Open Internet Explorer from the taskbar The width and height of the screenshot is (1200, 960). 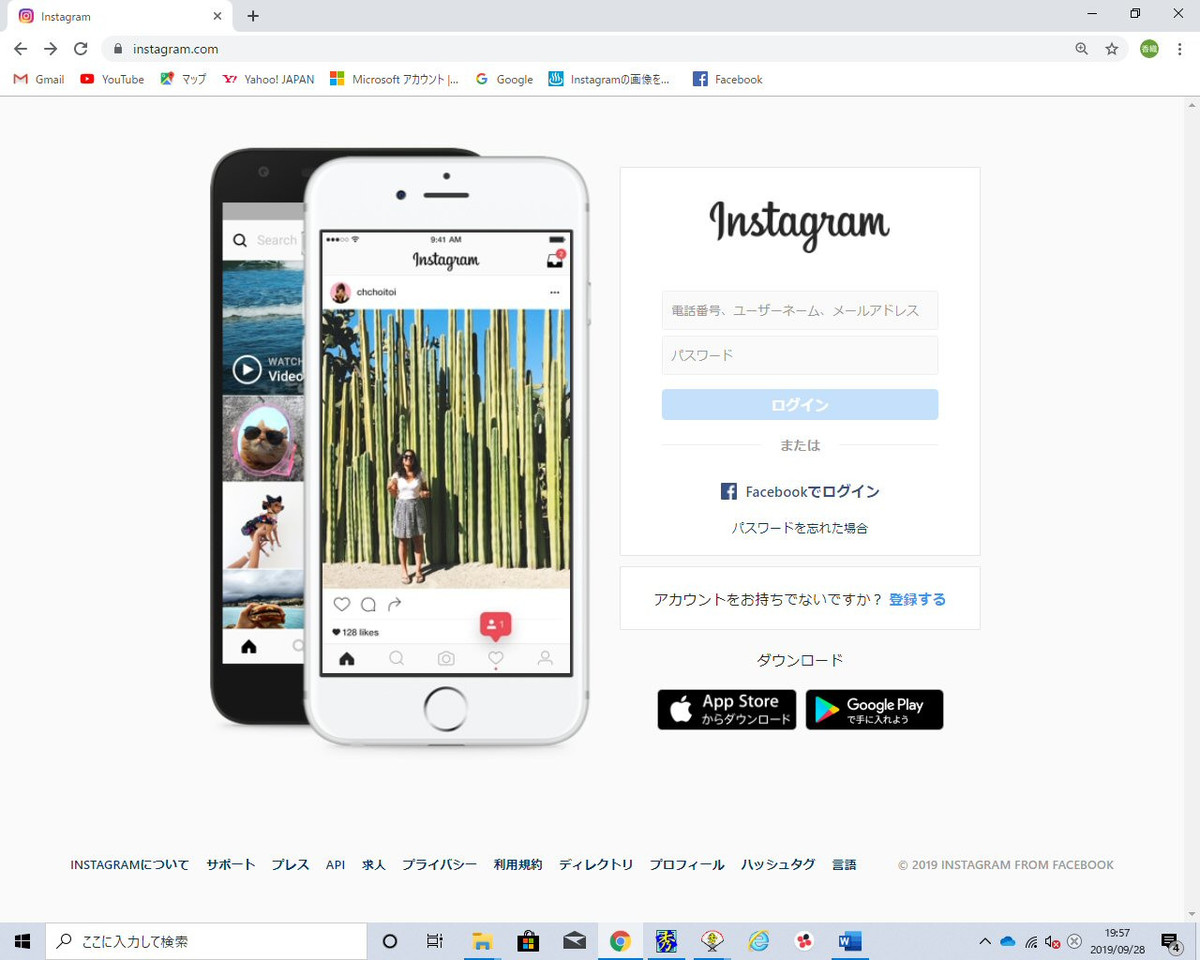[759, 941]
